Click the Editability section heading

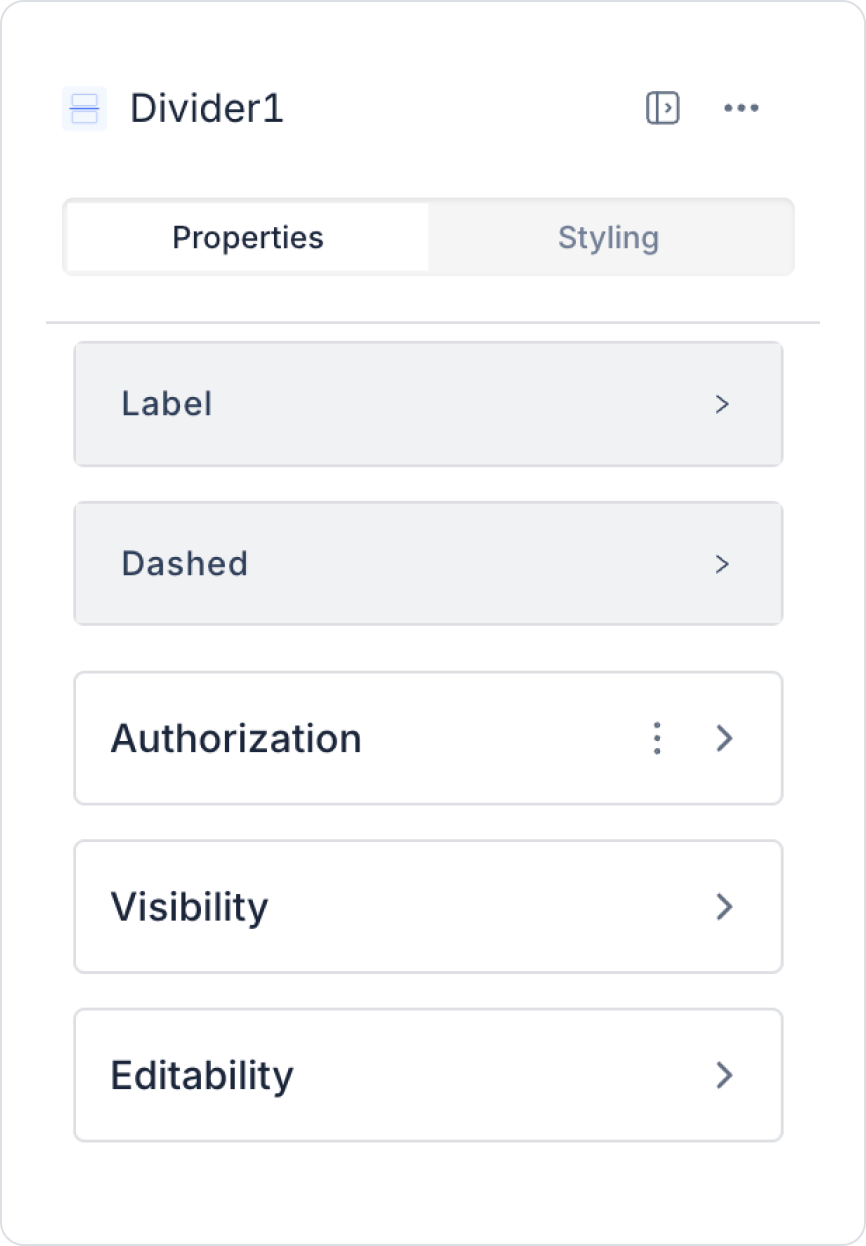pos(202,1075)
